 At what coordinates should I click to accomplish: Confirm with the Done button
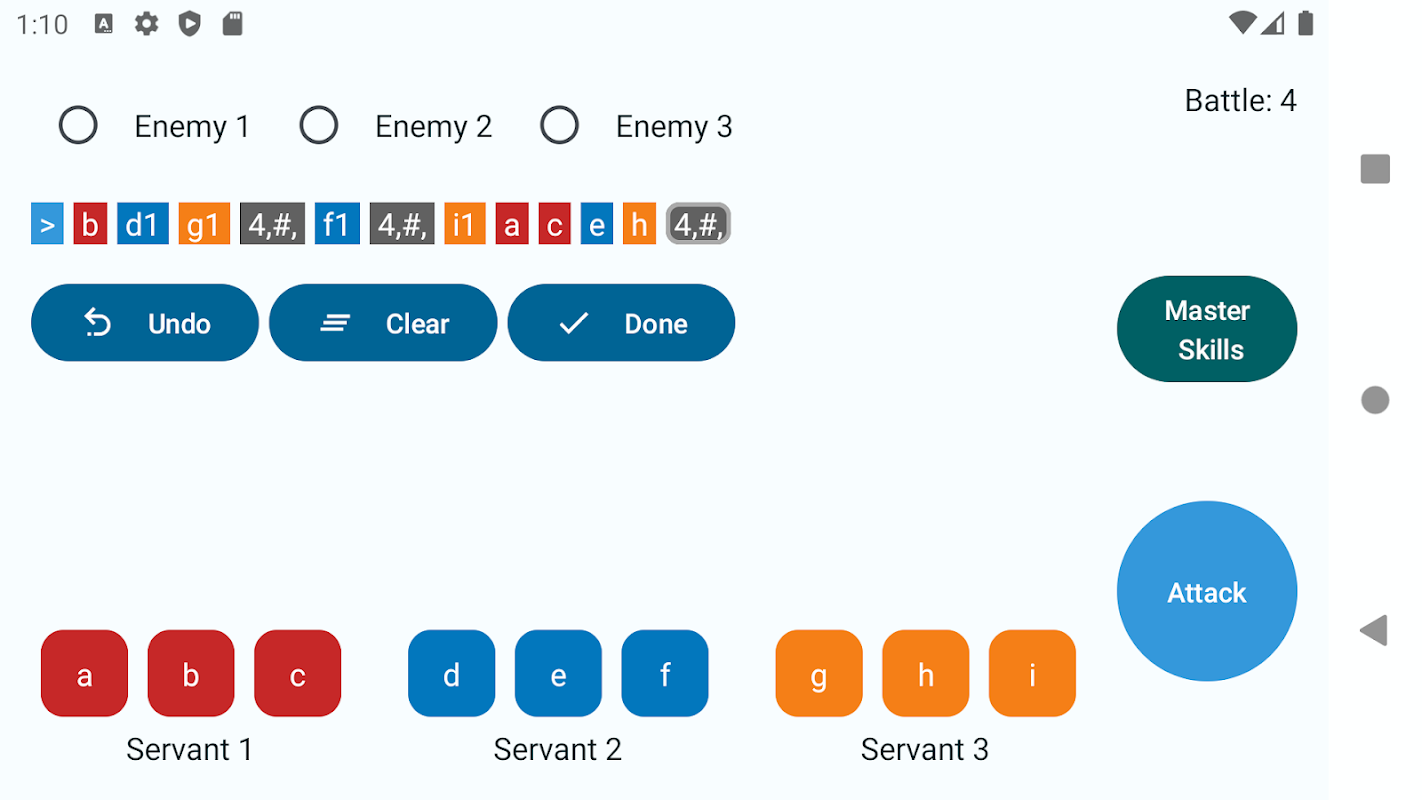tap(621, 323)
